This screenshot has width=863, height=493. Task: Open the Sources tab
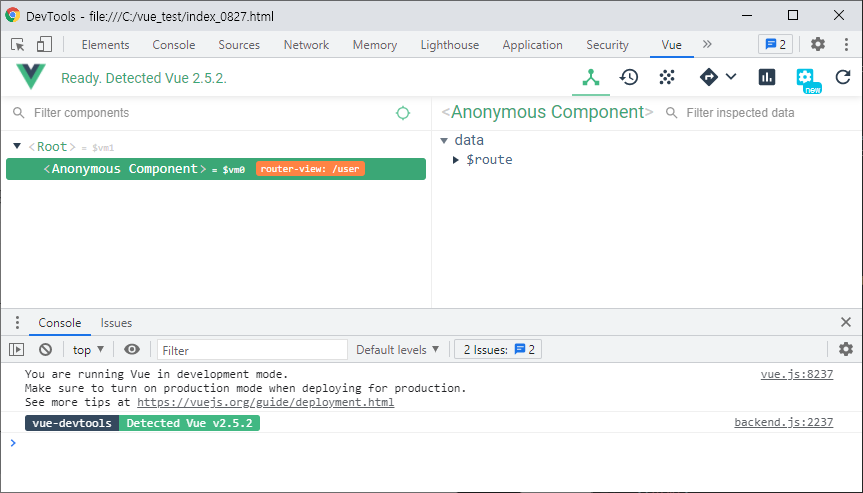coord(239,45)
